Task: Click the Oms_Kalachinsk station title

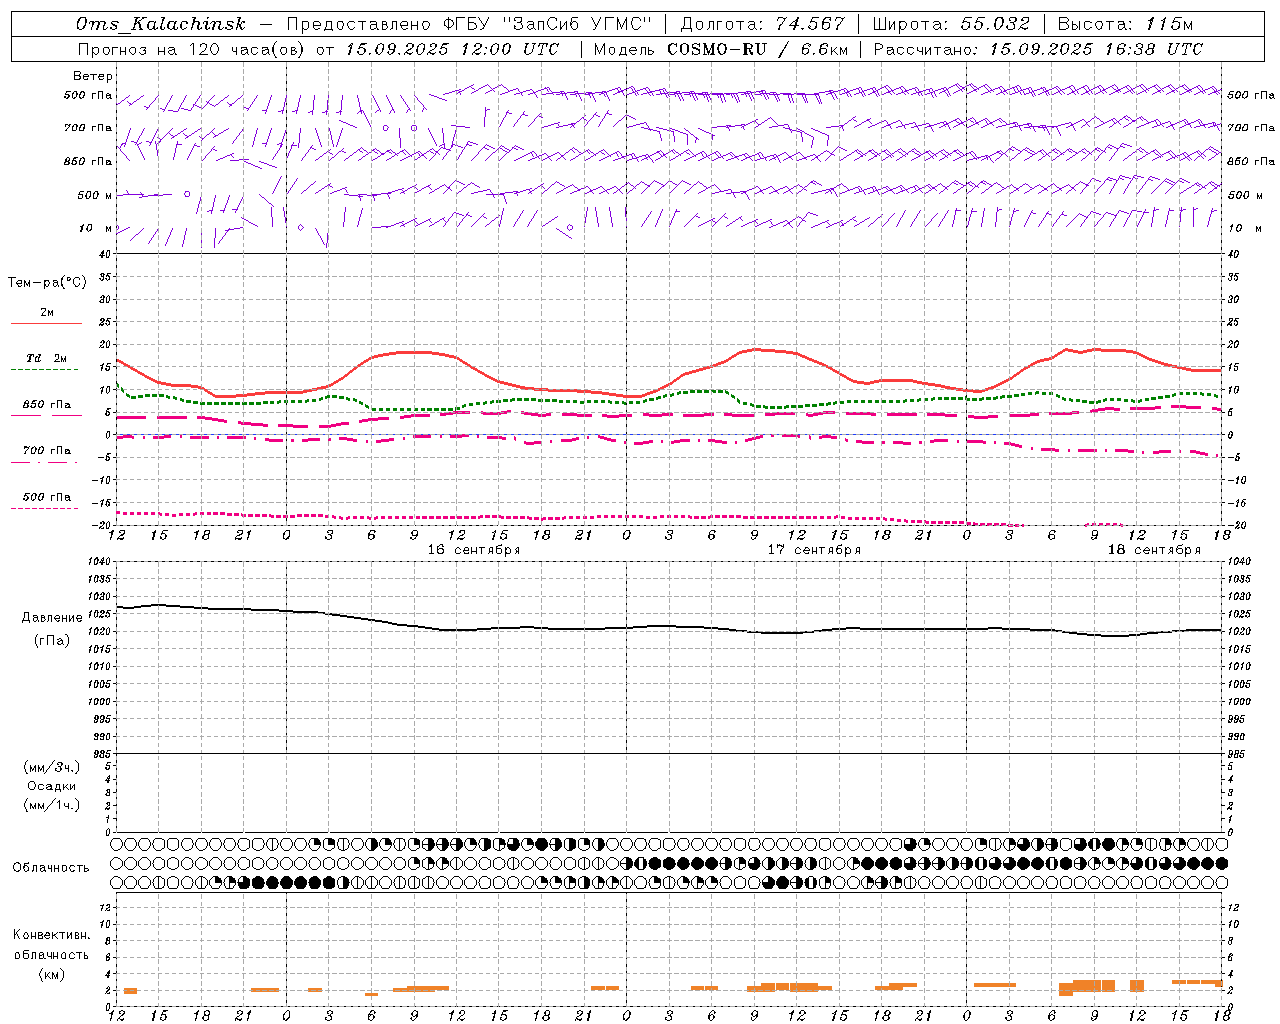Action: pyautogui.click(x=160, y=24)
